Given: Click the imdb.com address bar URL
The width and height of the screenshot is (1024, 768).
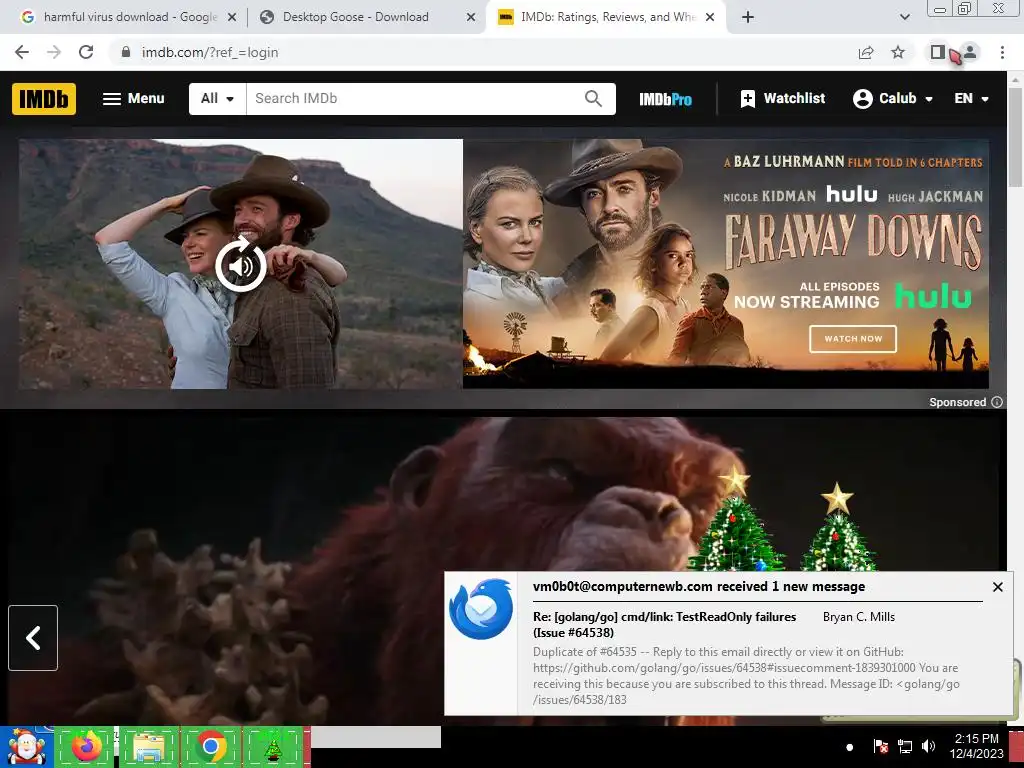Looking at the screenshot, I should (210, 52).
